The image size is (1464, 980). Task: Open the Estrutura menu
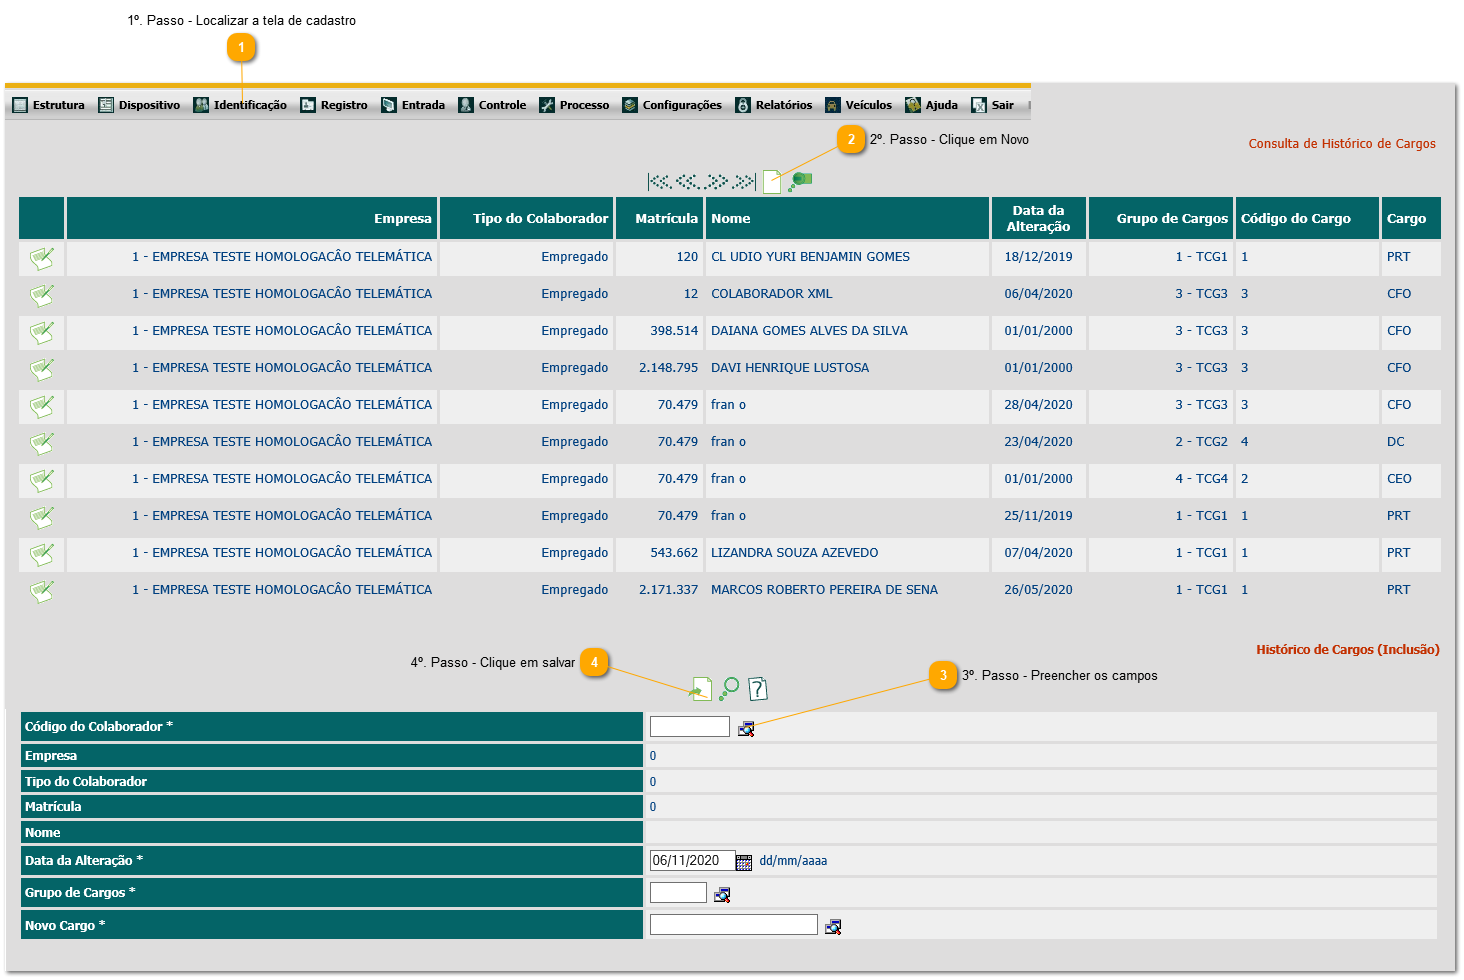(49, 105)
